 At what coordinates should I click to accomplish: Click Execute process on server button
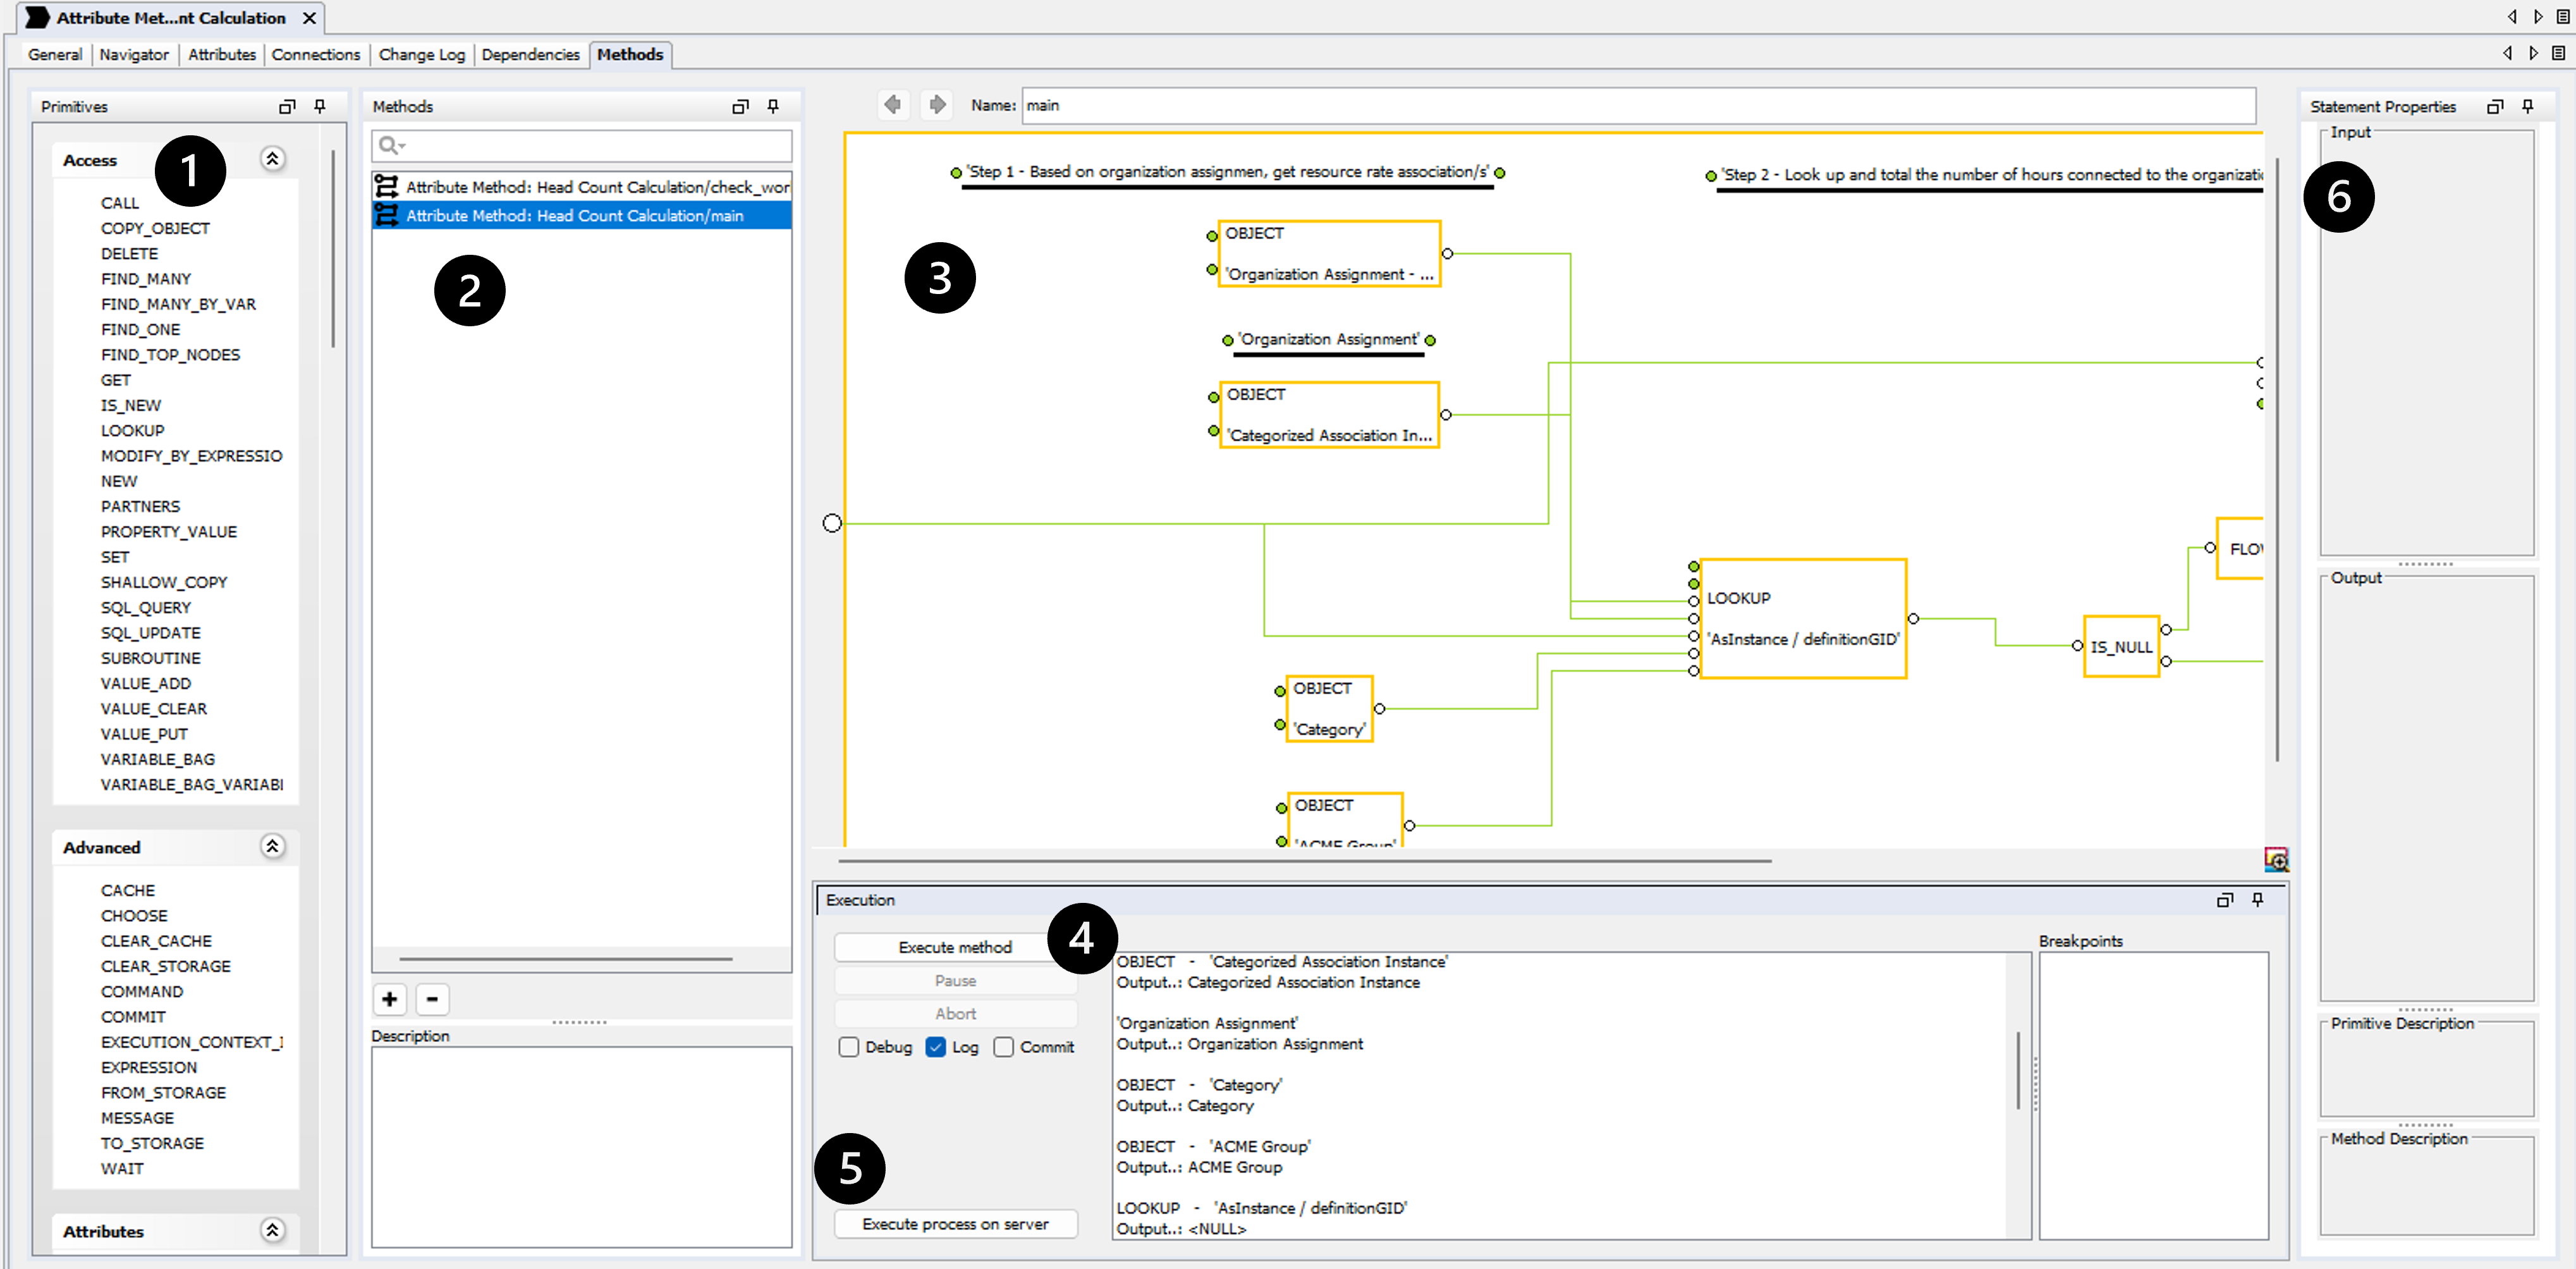[x=954, y=1223]
